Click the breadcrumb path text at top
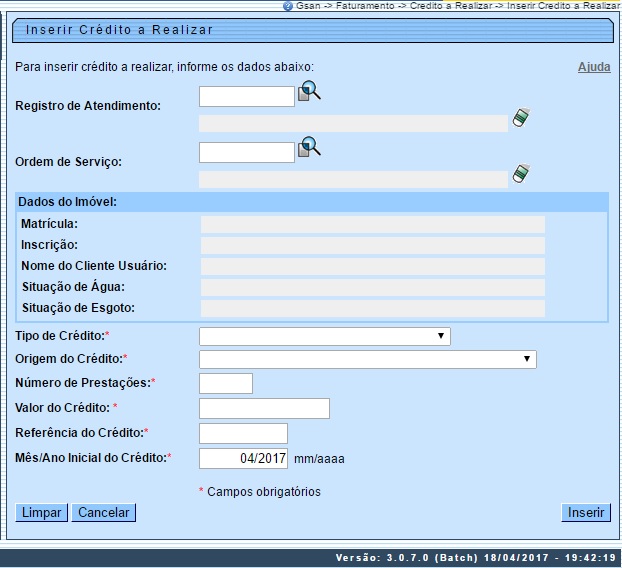The width and height of the screenshot is (622, 568). pyautogui.click(x=457, y=6)
